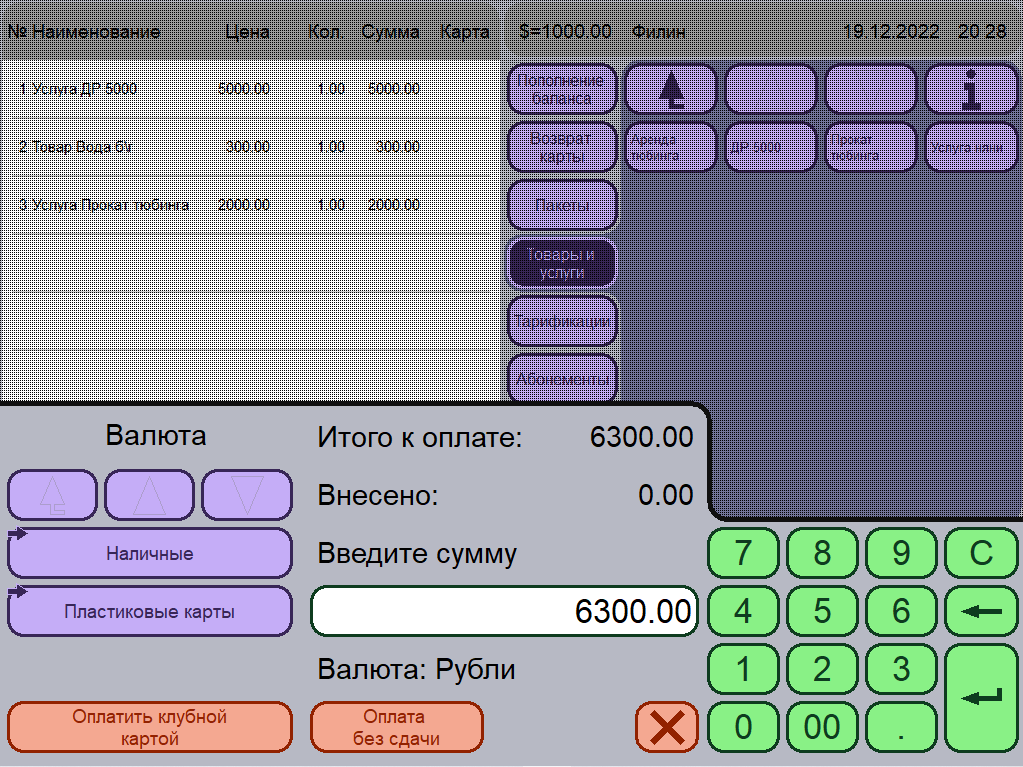The height and width of the screenshot is (767, 1023).
Task: Select Пластиковые карты payment method
Action: click(149, 612)
